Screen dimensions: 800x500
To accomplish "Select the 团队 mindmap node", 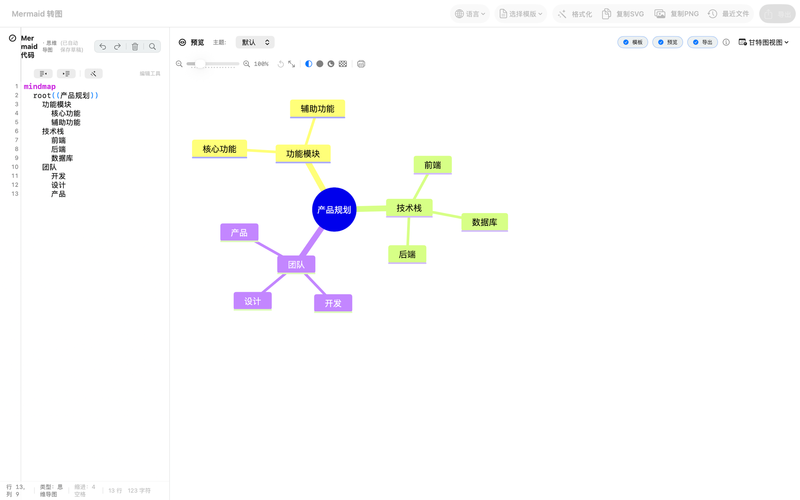I will pos(296,264).
